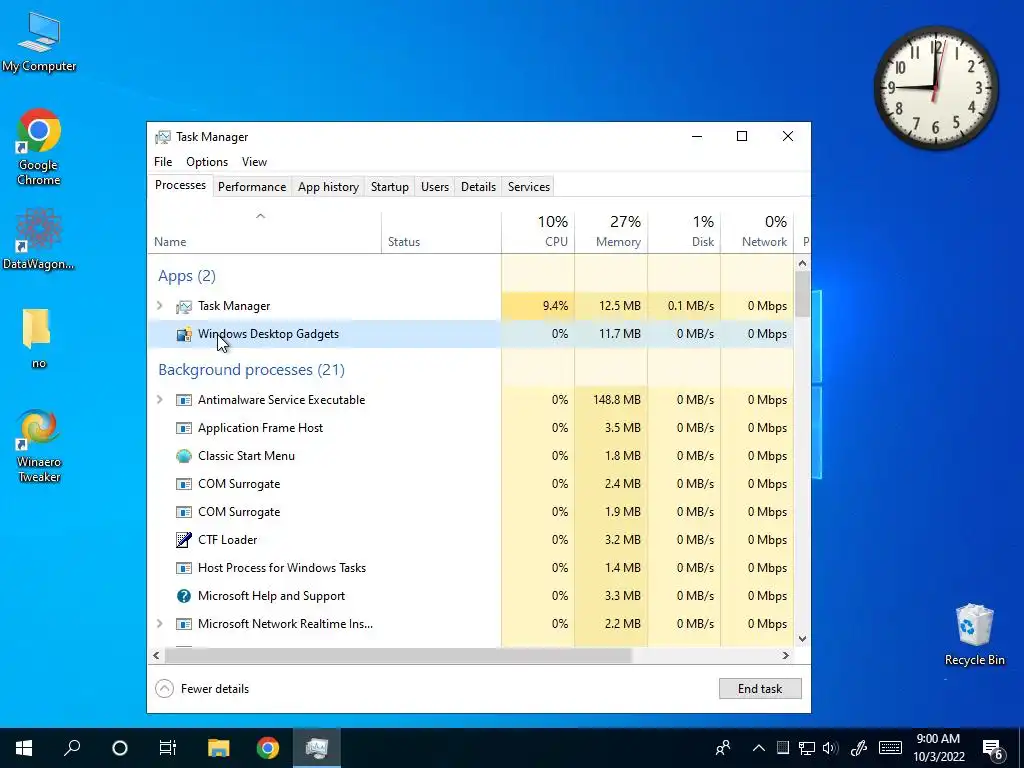Image resolution: width=1024 pixels, height=768 pixels.
Task: Click horizontal scrollbar left arrow
Action: [156, 655]
